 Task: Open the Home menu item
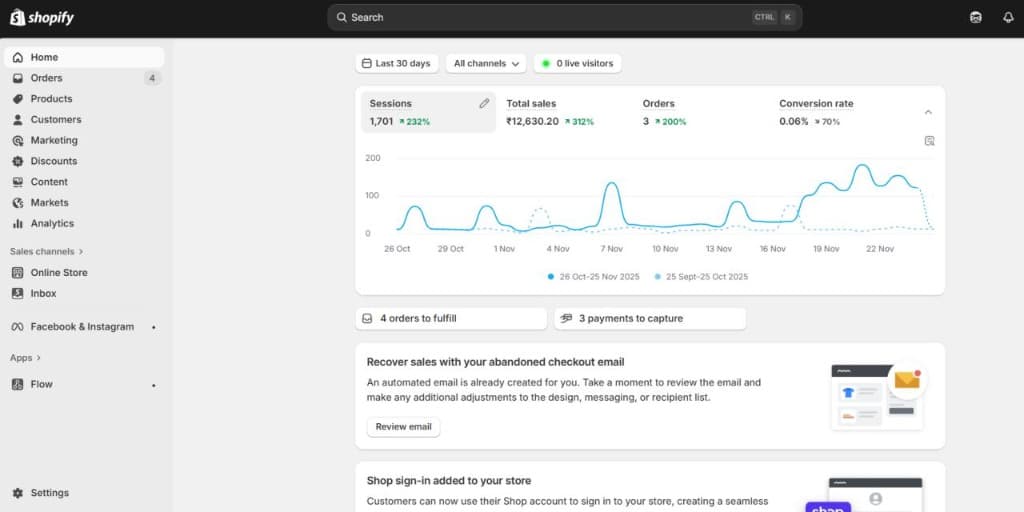[x=84, y=57]
